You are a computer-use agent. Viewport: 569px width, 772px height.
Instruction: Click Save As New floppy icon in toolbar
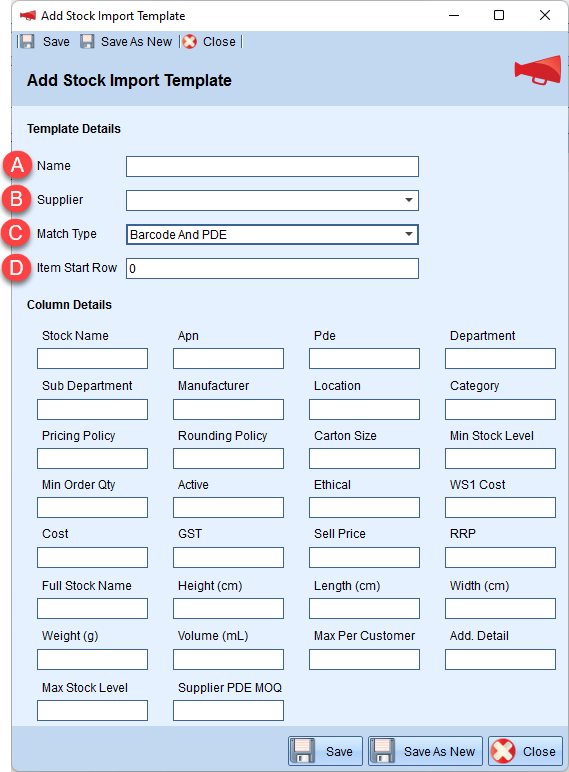(x=87, y=42)
